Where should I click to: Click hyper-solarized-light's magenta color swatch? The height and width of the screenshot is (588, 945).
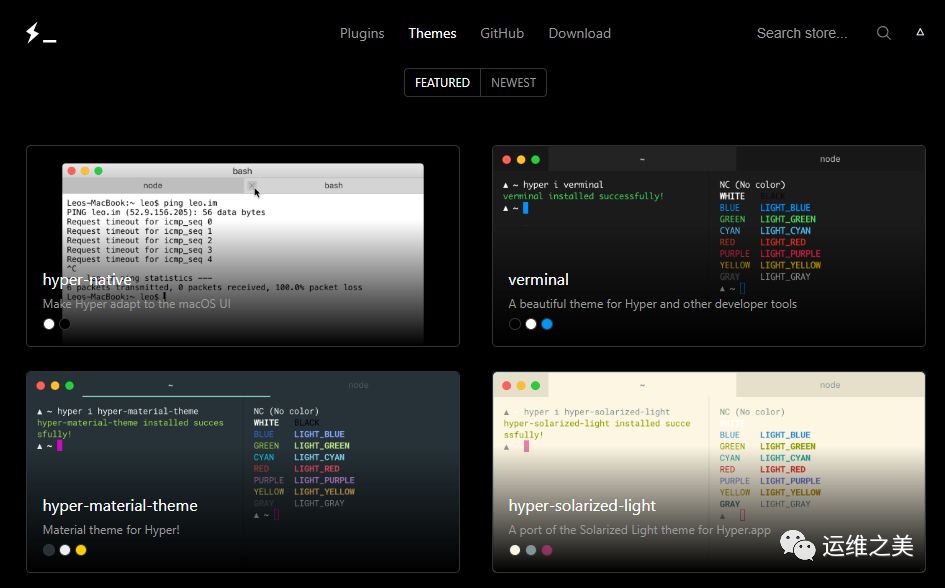tap(547, 550)
